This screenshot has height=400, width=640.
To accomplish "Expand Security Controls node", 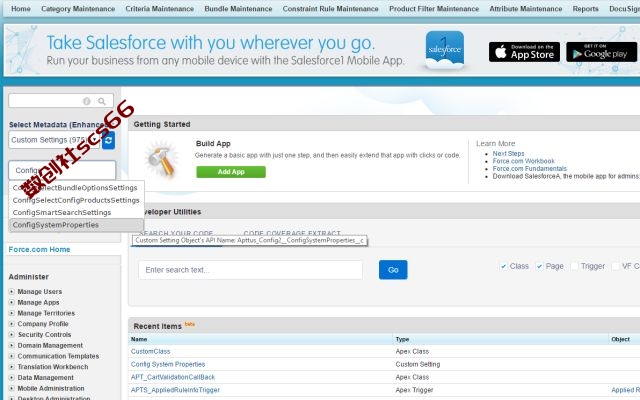I will coord(11,334).
